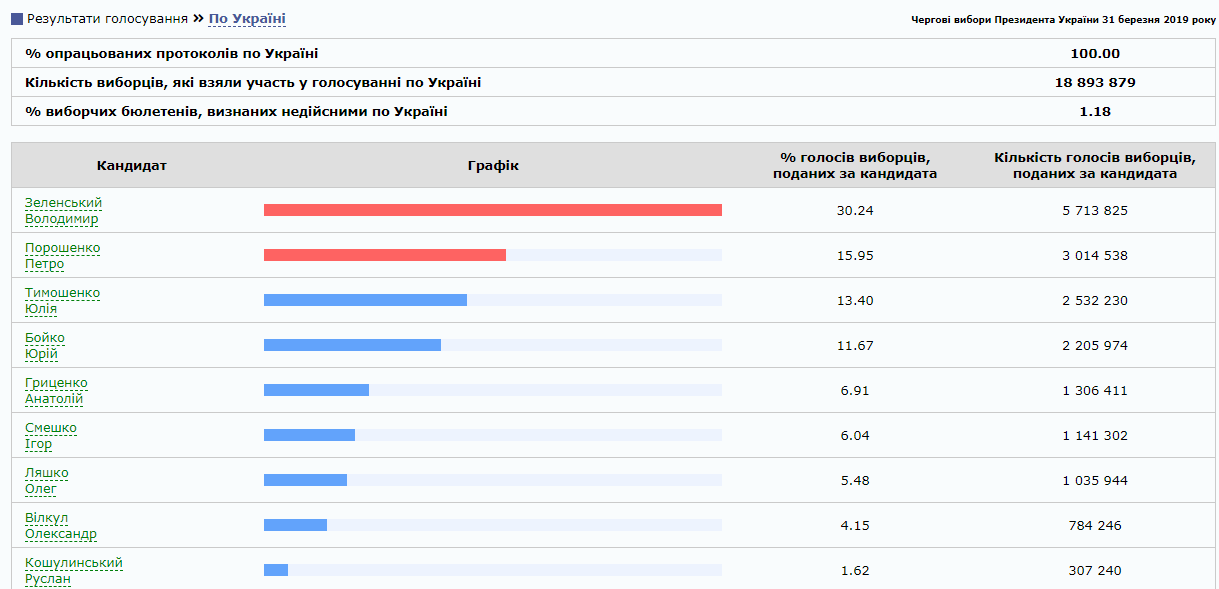The height and width of the screenshot is (589, 1219).
Task: Open Смешко Ігор candidate details
Action: point(50,436)
